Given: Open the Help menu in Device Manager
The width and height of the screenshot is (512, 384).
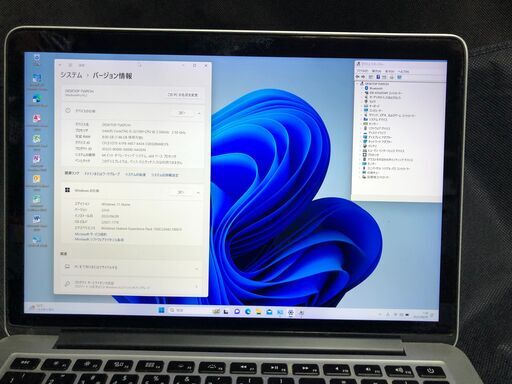Looking at the screenshot, I should (404, 71).
